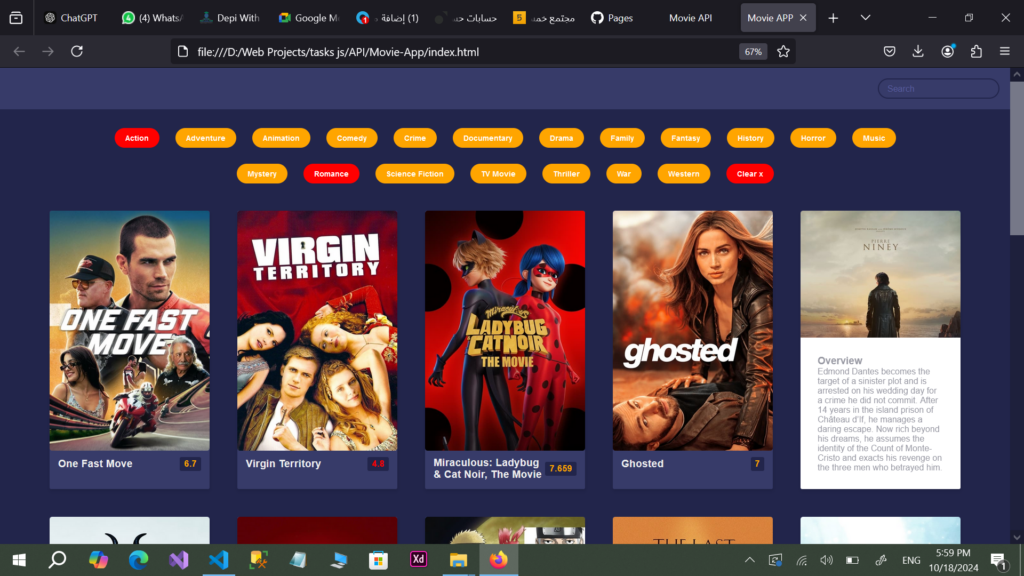The image size is (1024, 576).
Task: Open Microsoft Edge from the taskbar
Action: point(138,560)
